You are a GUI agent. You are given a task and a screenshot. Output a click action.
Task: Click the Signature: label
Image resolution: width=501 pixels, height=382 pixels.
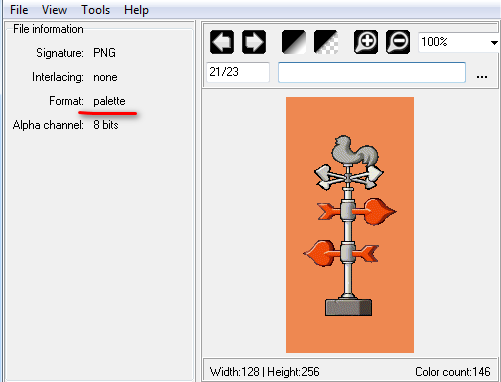[x=60, y=53]
